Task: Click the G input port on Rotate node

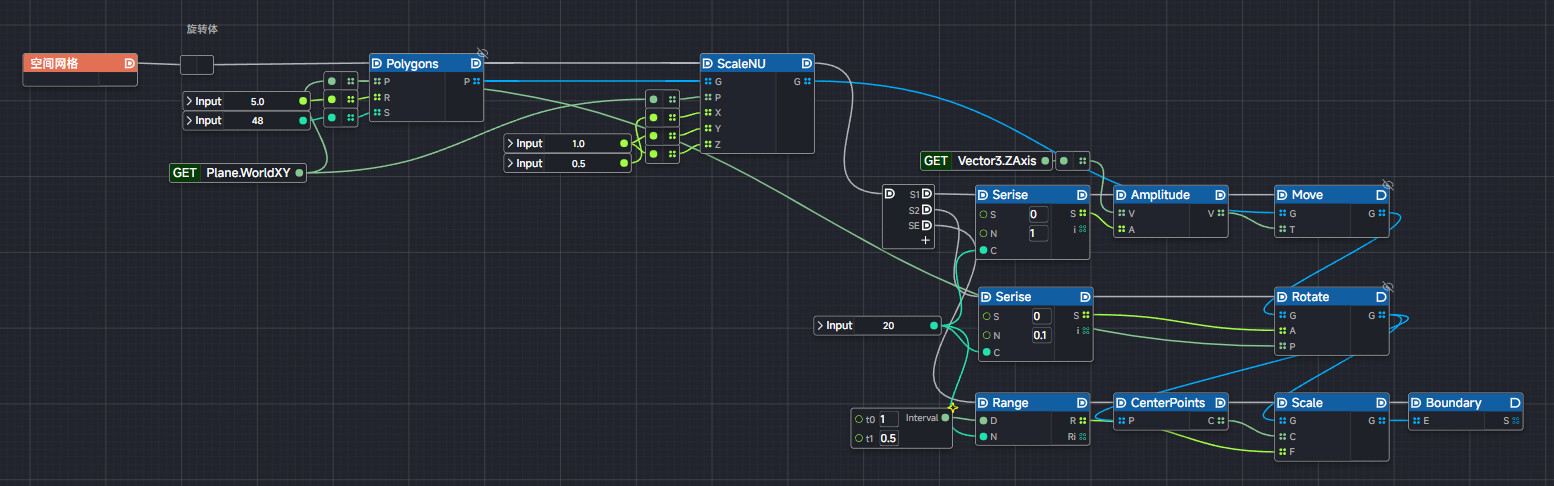Action: 1283,315
